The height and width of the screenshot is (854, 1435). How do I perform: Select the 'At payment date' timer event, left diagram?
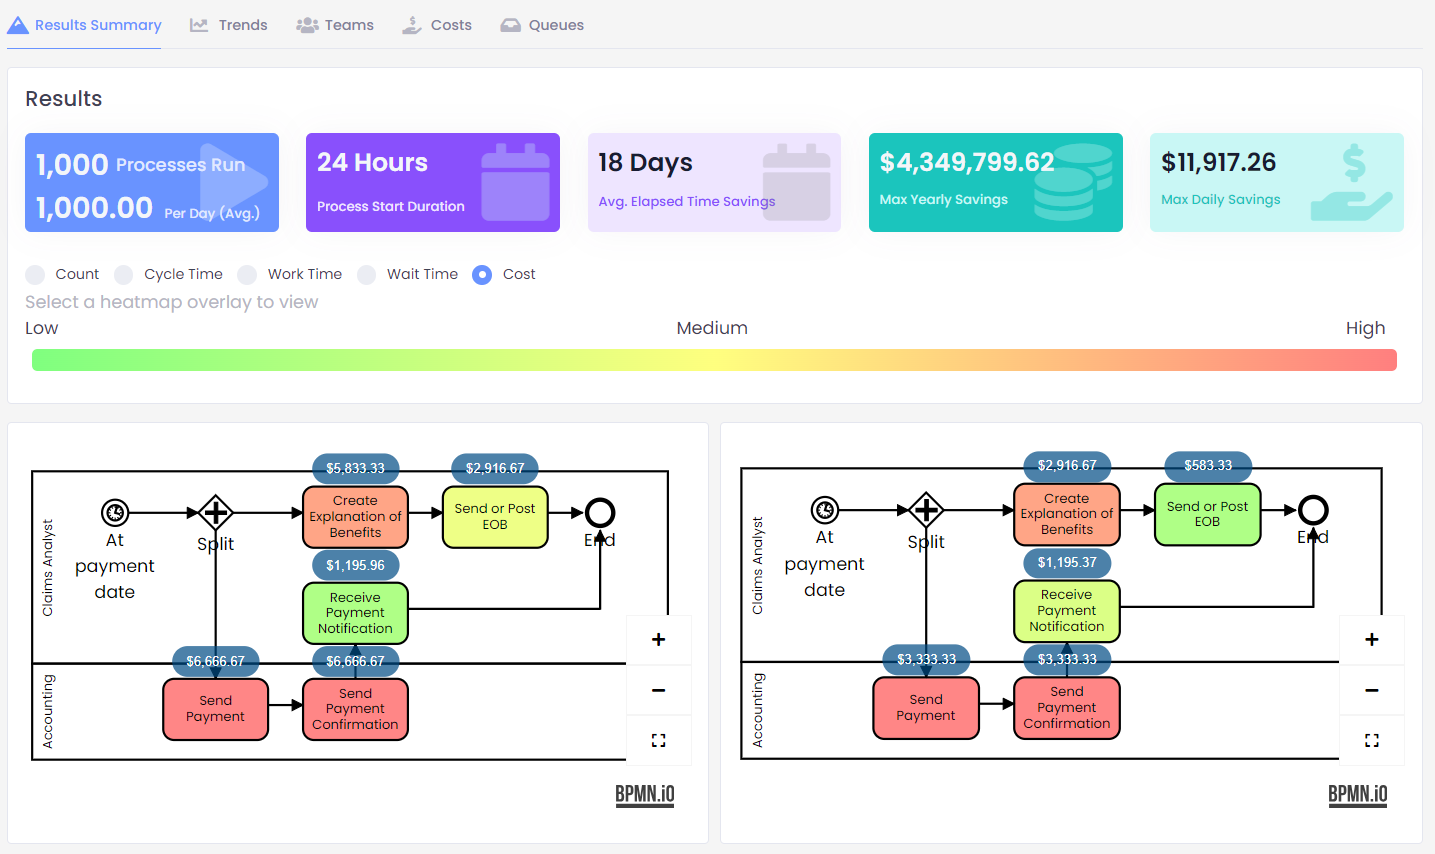(x=115, y=512)
